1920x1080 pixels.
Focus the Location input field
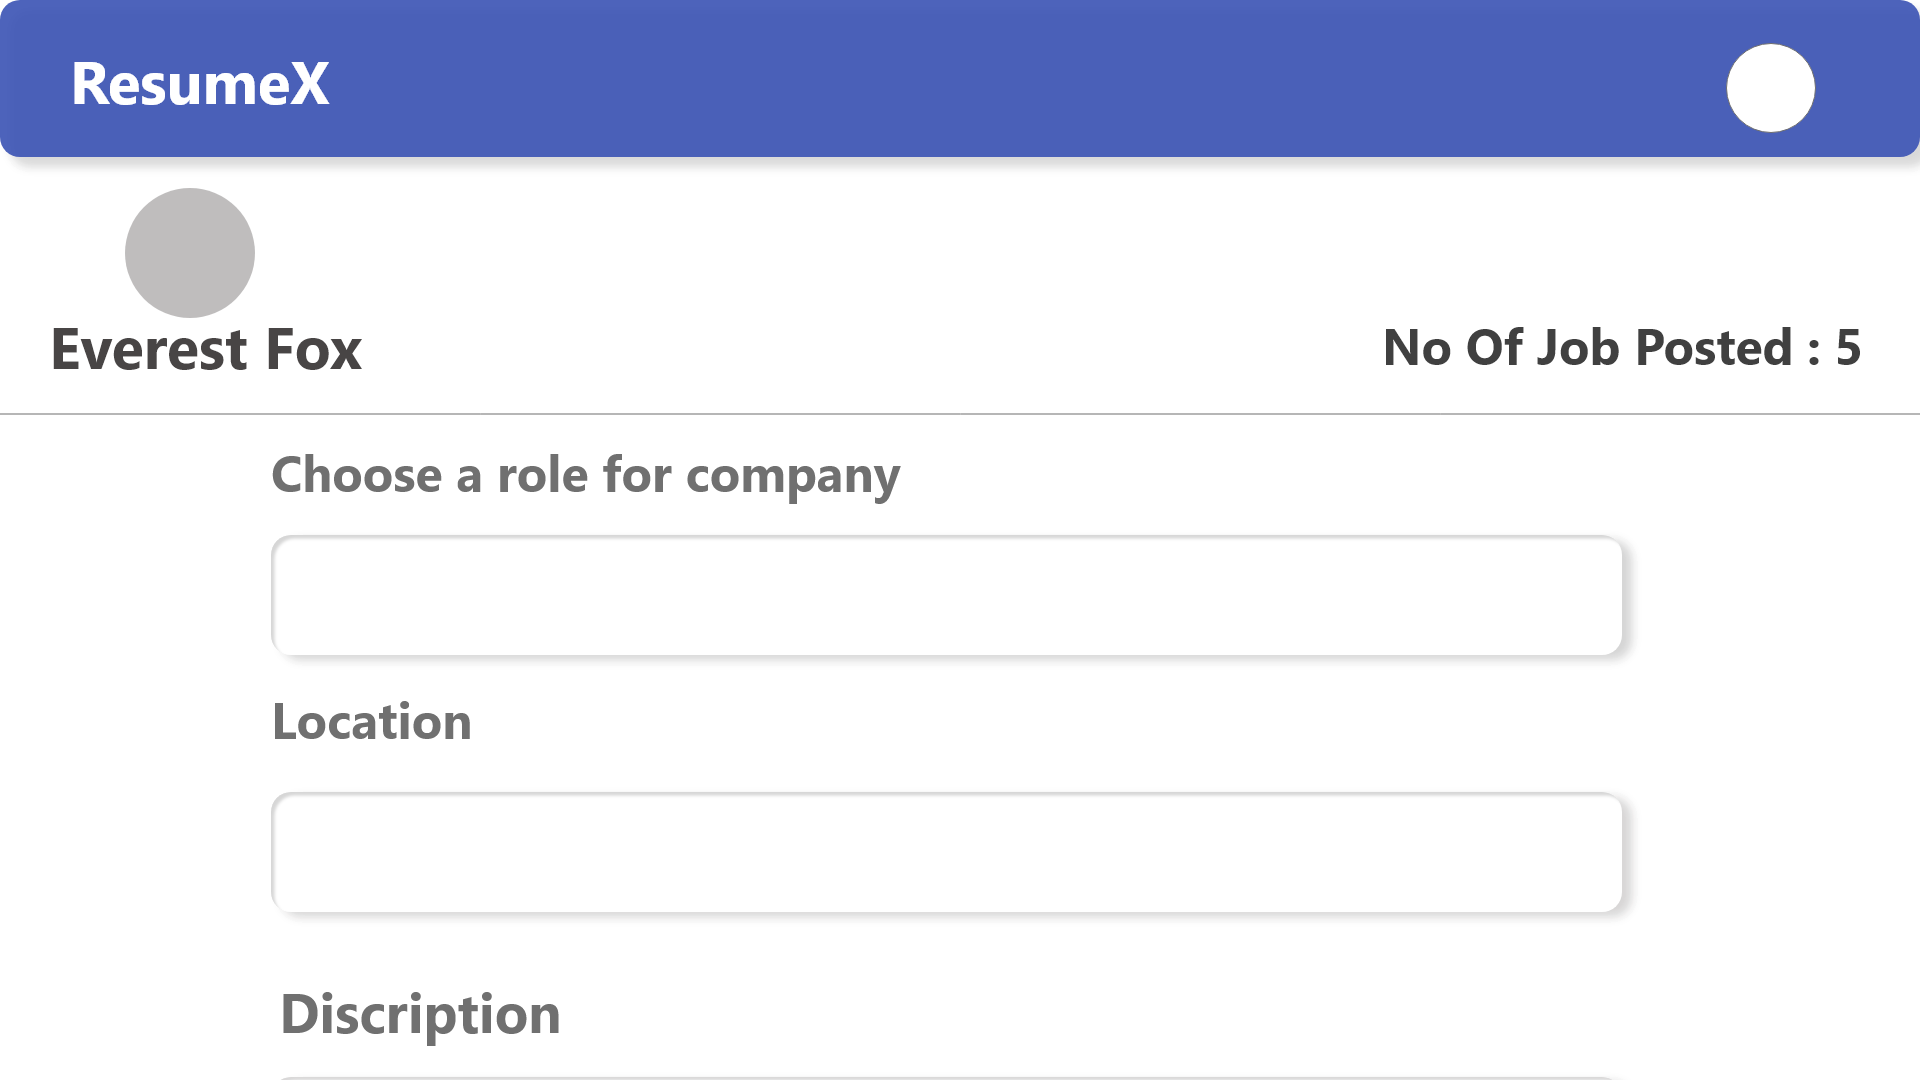click(x=946, y=853)
